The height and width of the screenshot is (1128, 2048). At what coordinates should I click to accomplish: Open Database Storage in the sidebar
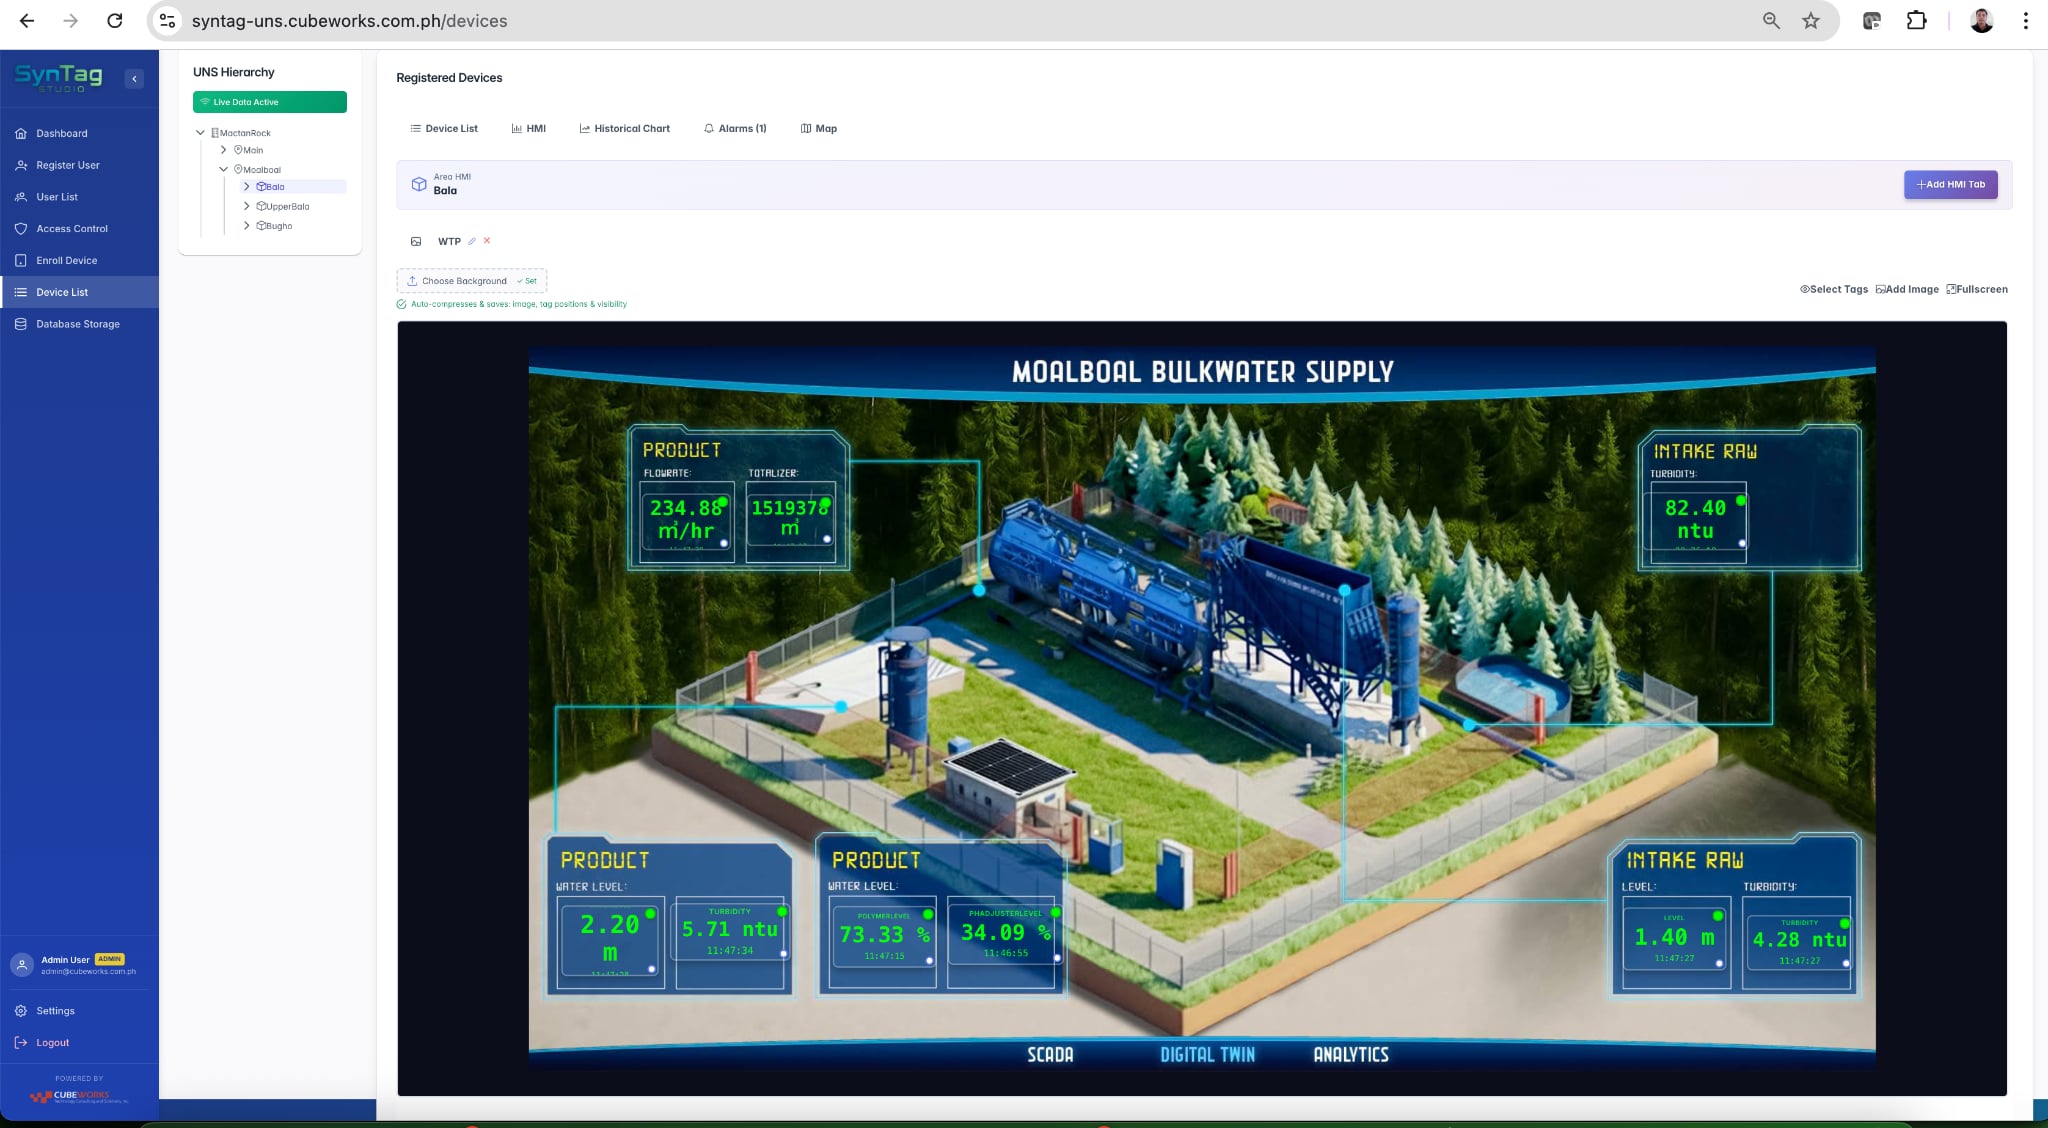pyautogui.click(x=77, y=323)
